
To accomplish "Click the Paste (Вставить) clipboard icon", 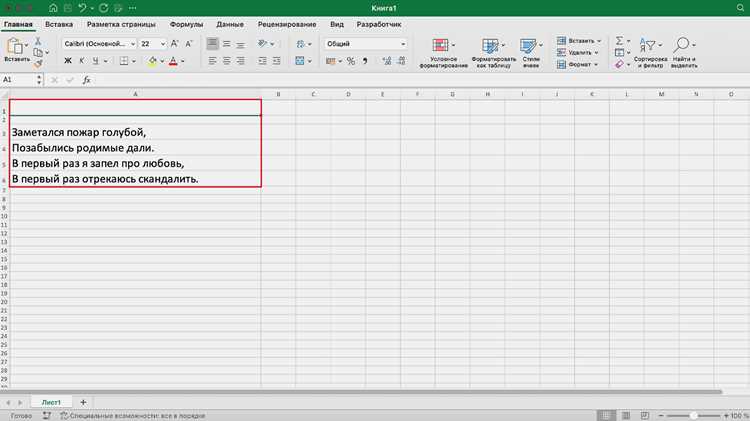I will pyautogui.click(x=15, y=47).
